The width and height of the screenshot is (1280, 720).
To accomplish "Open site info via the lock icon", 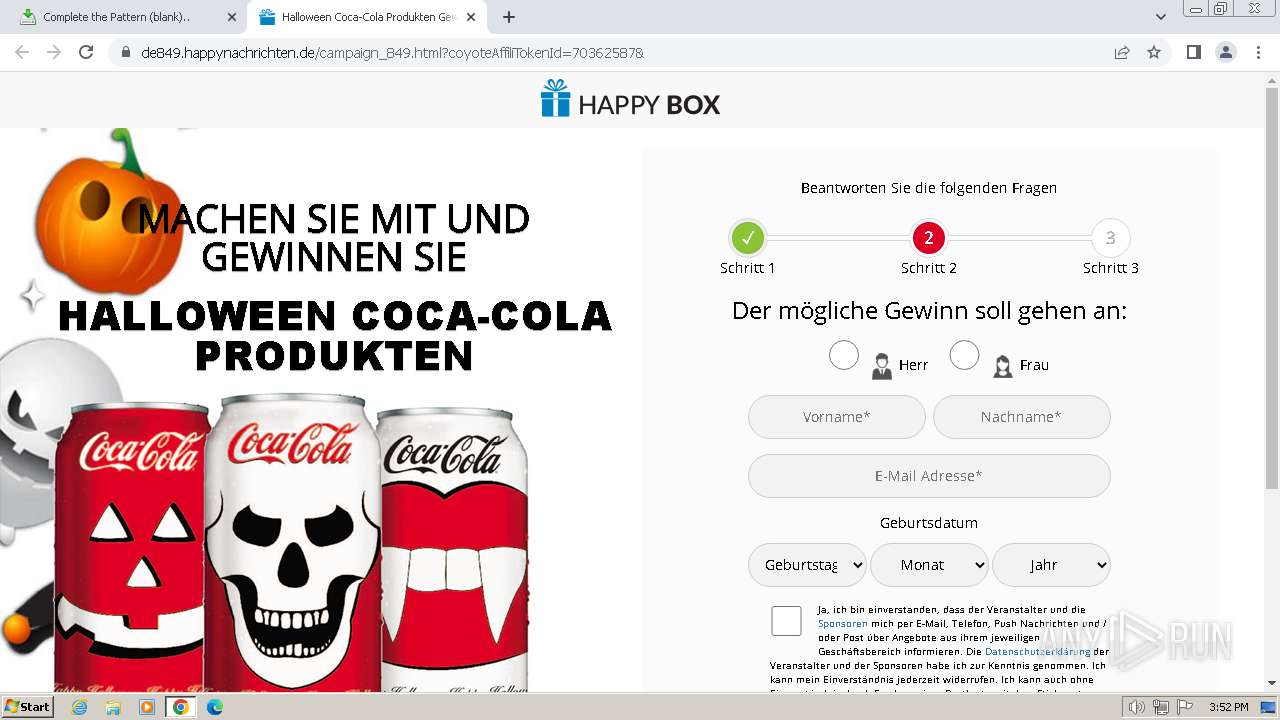I will (x=126, y=52).
